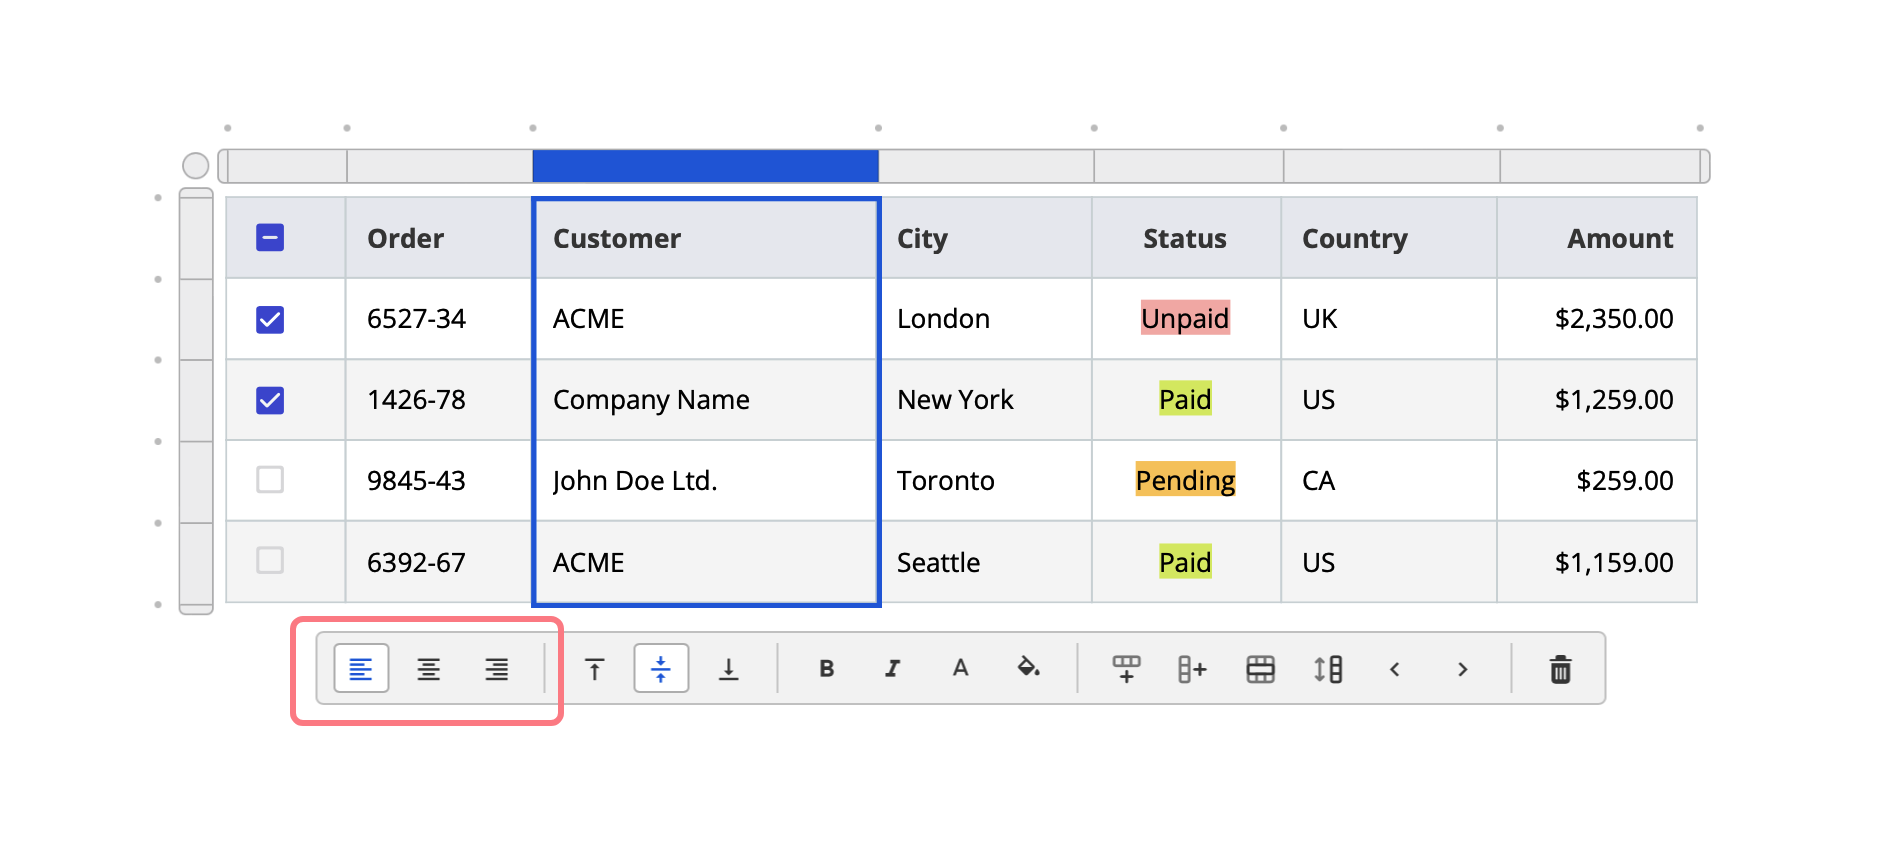
Task: Check the checkbox for order 9845-43
Action: (x=270, y=480)
